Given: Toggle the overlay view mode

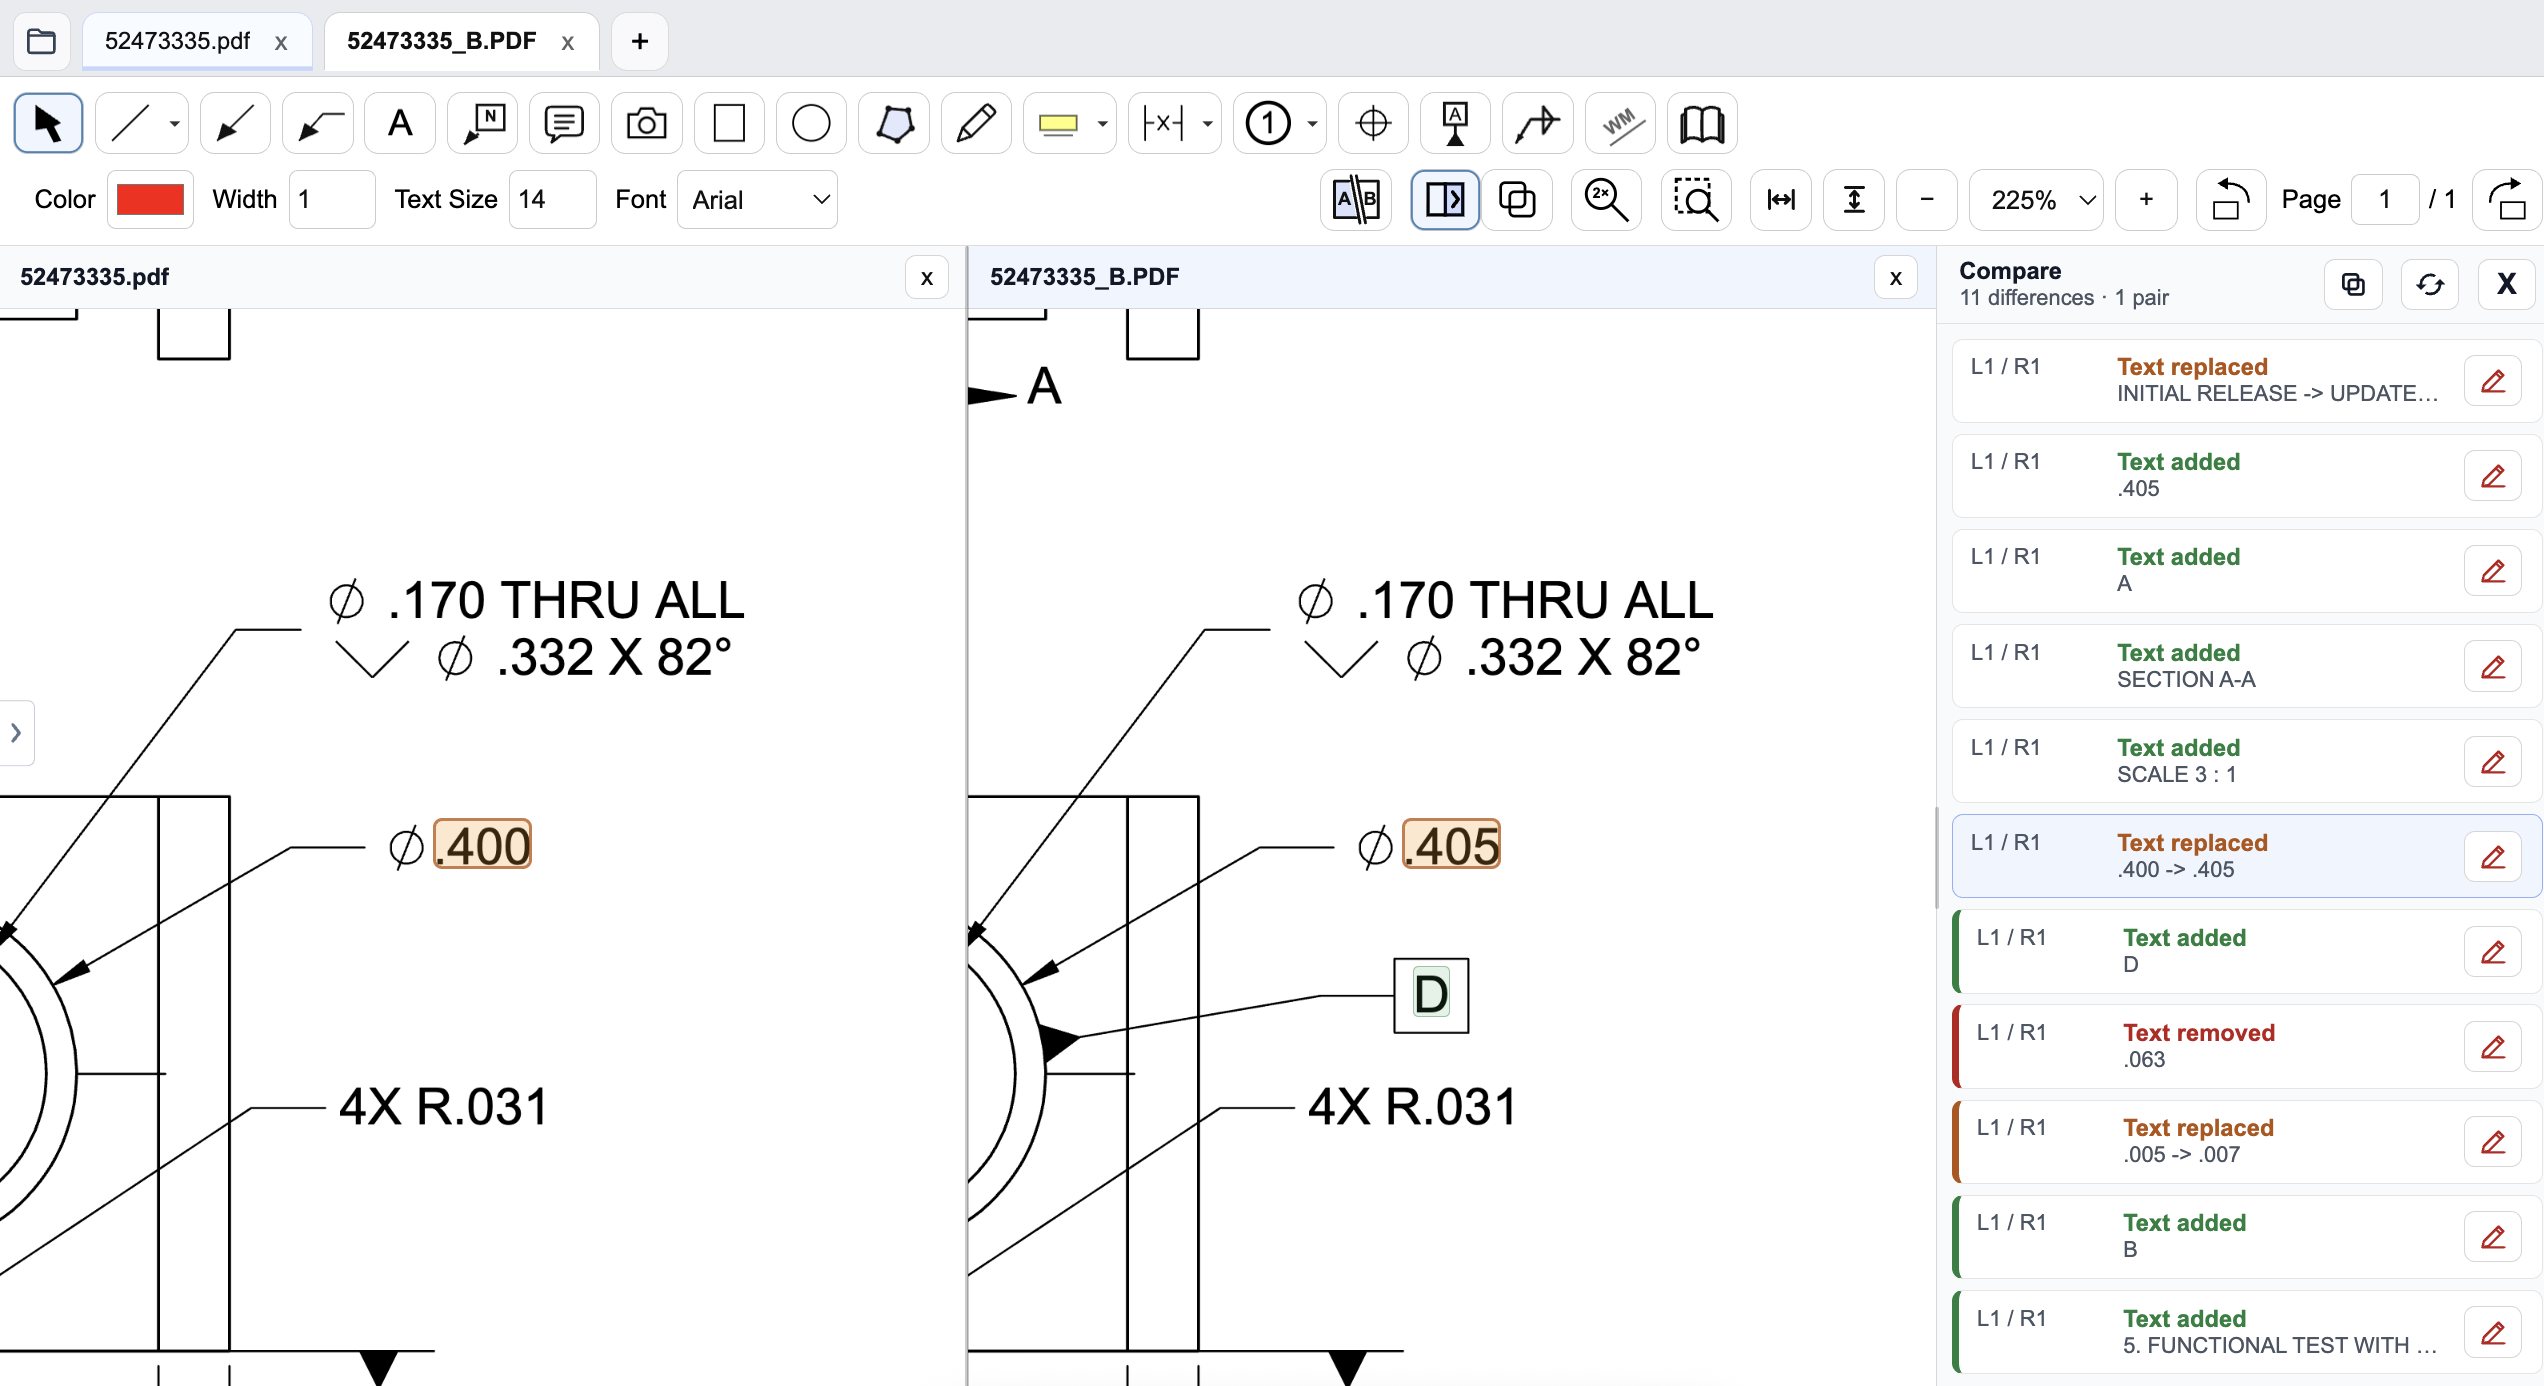Looking at the screenshot, I should (1518, 200).
